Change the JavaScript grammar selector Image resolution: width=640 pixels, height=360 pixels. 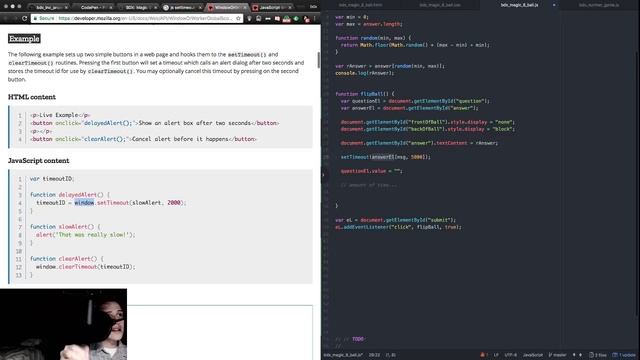click(x=533, y=355)
